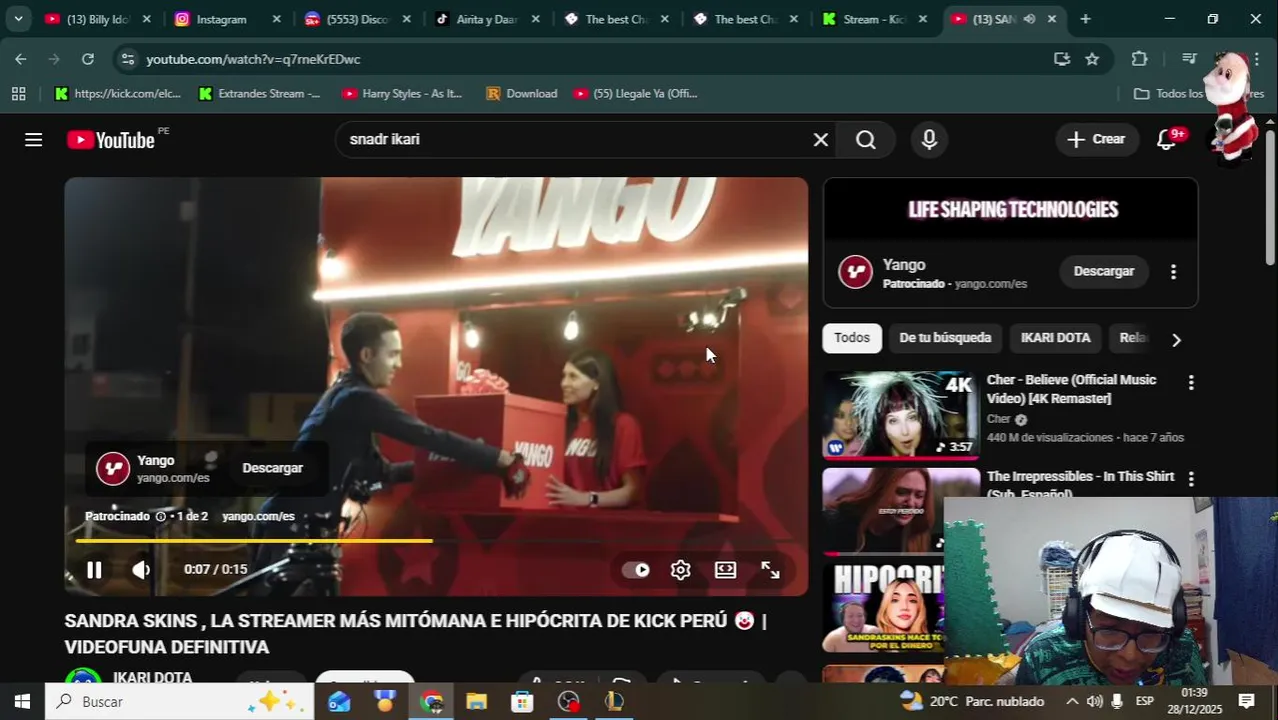Go to the YouTube home logo
This screenshot has width=1278, height=720.
click(x=111, y=140)
